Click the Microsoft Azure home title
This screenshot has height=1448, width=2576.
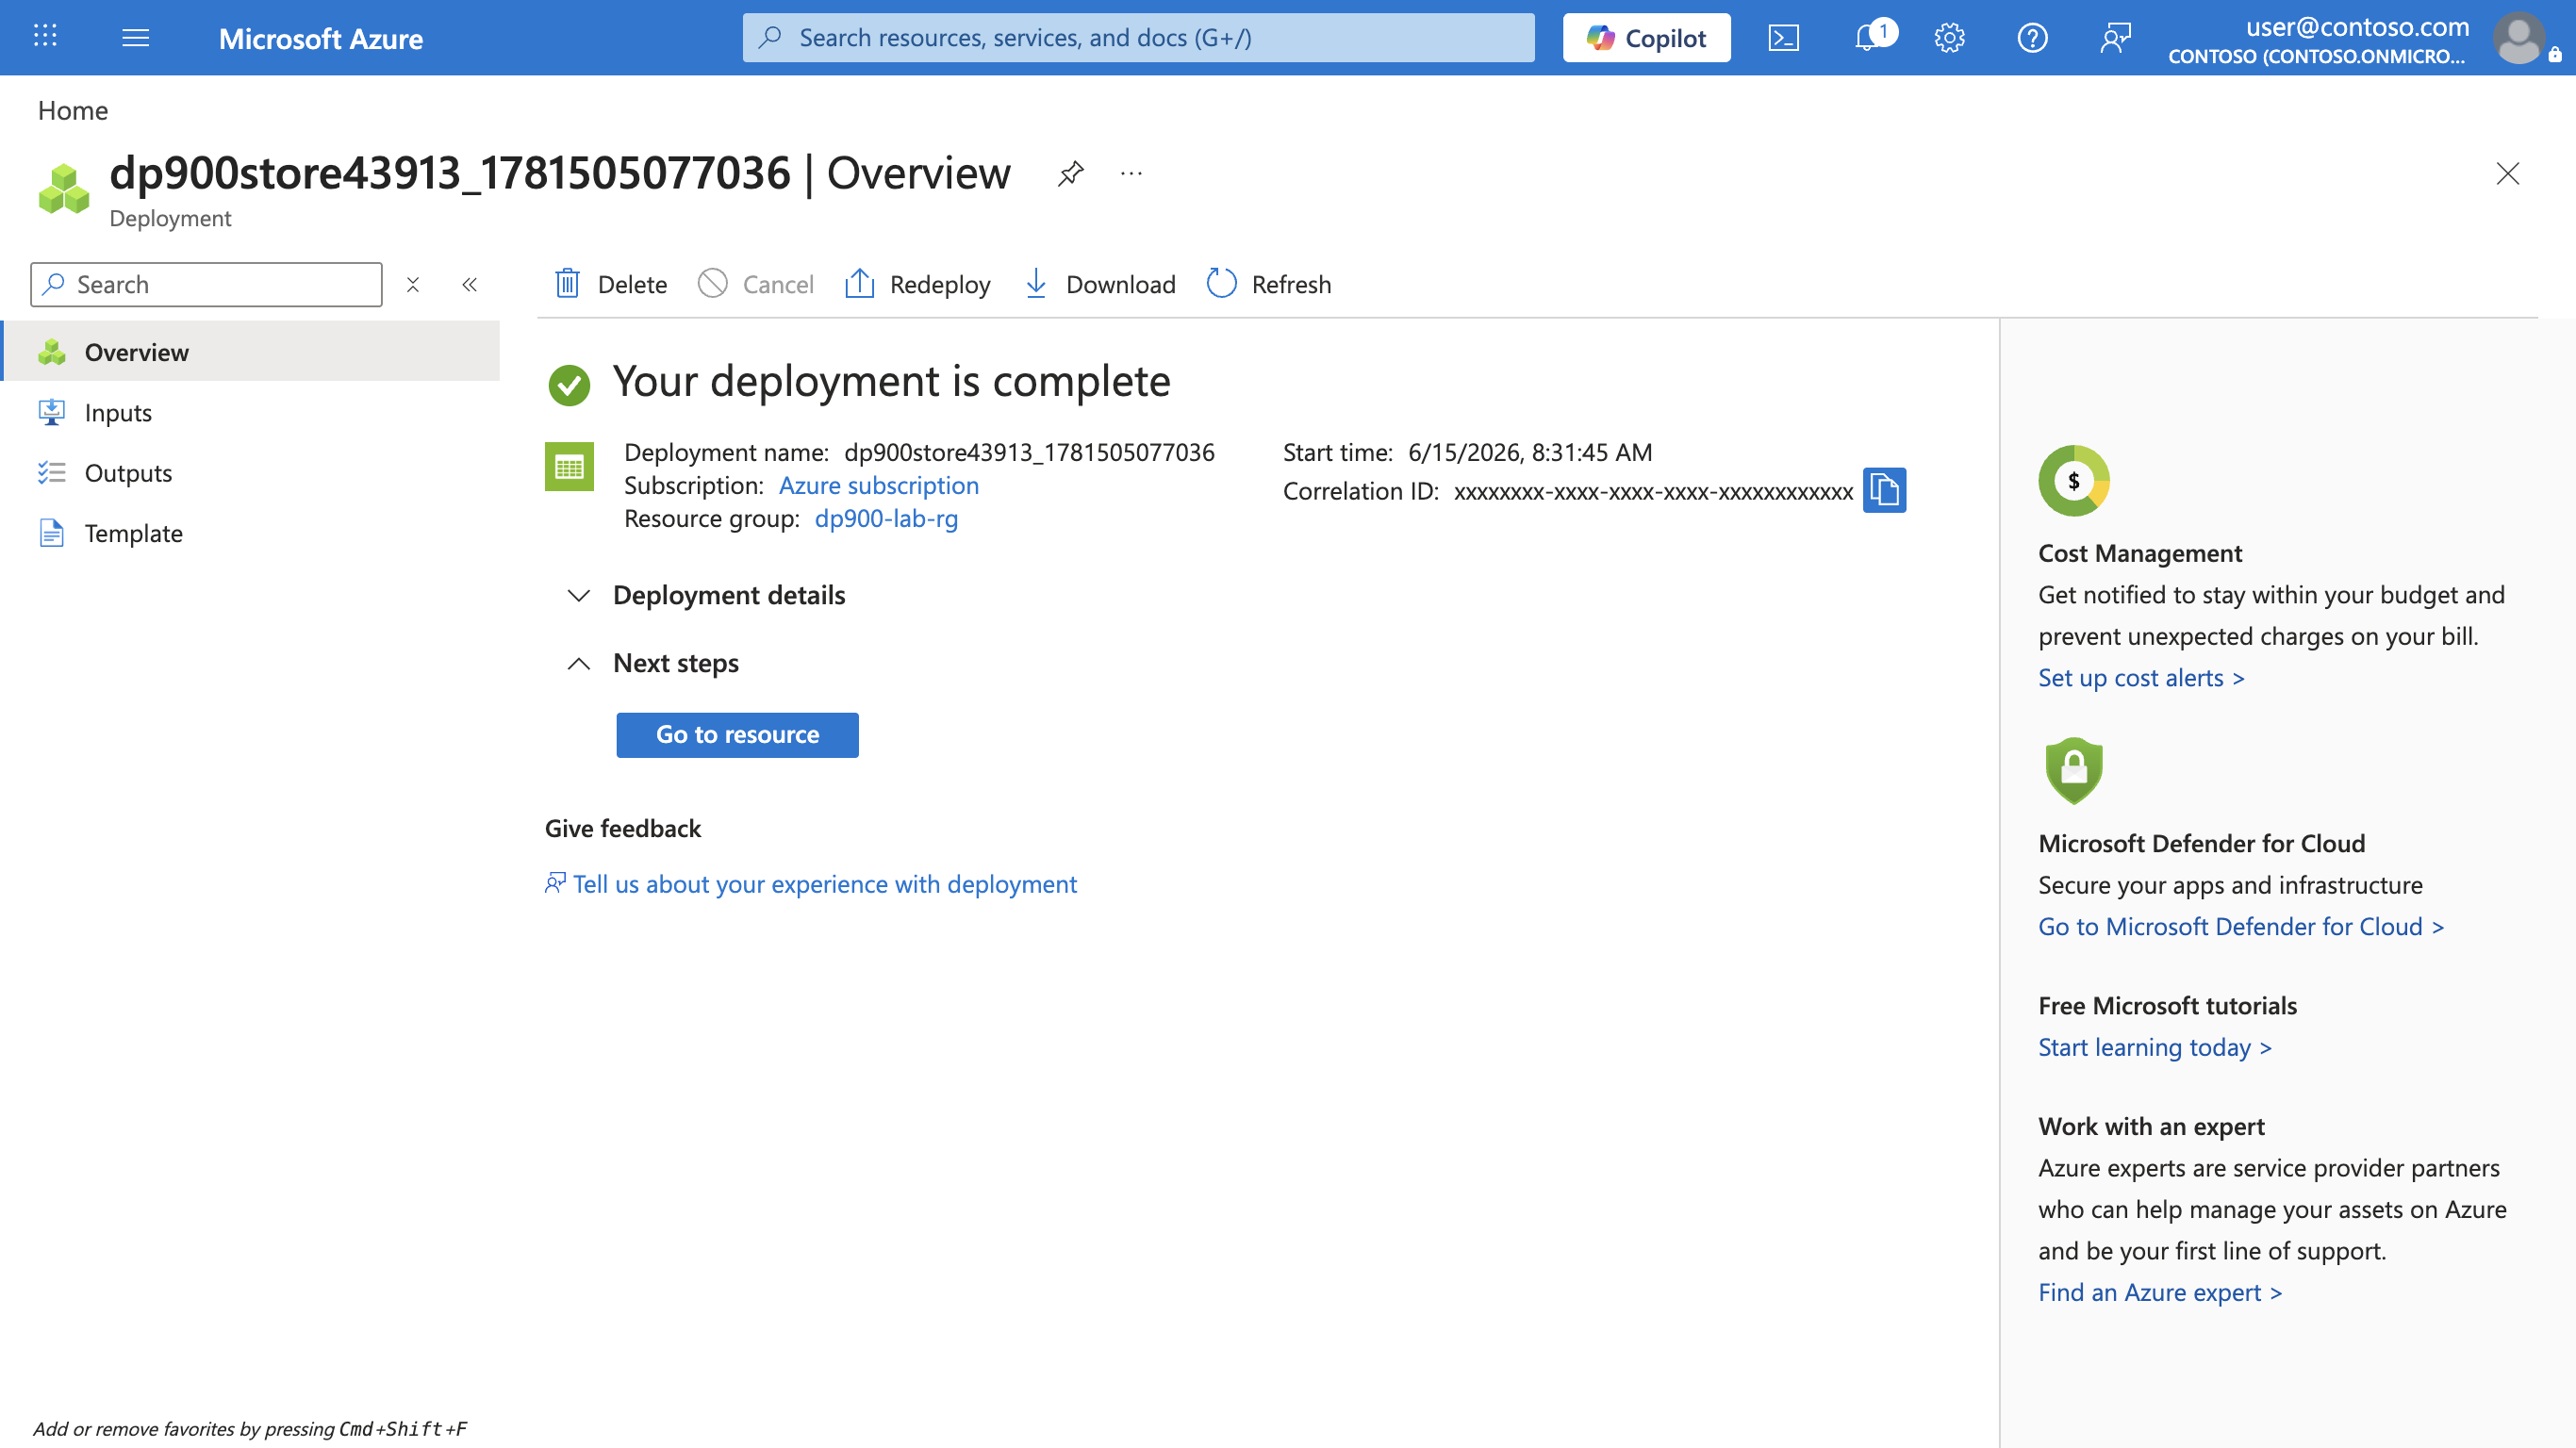(x=321, y=38)
